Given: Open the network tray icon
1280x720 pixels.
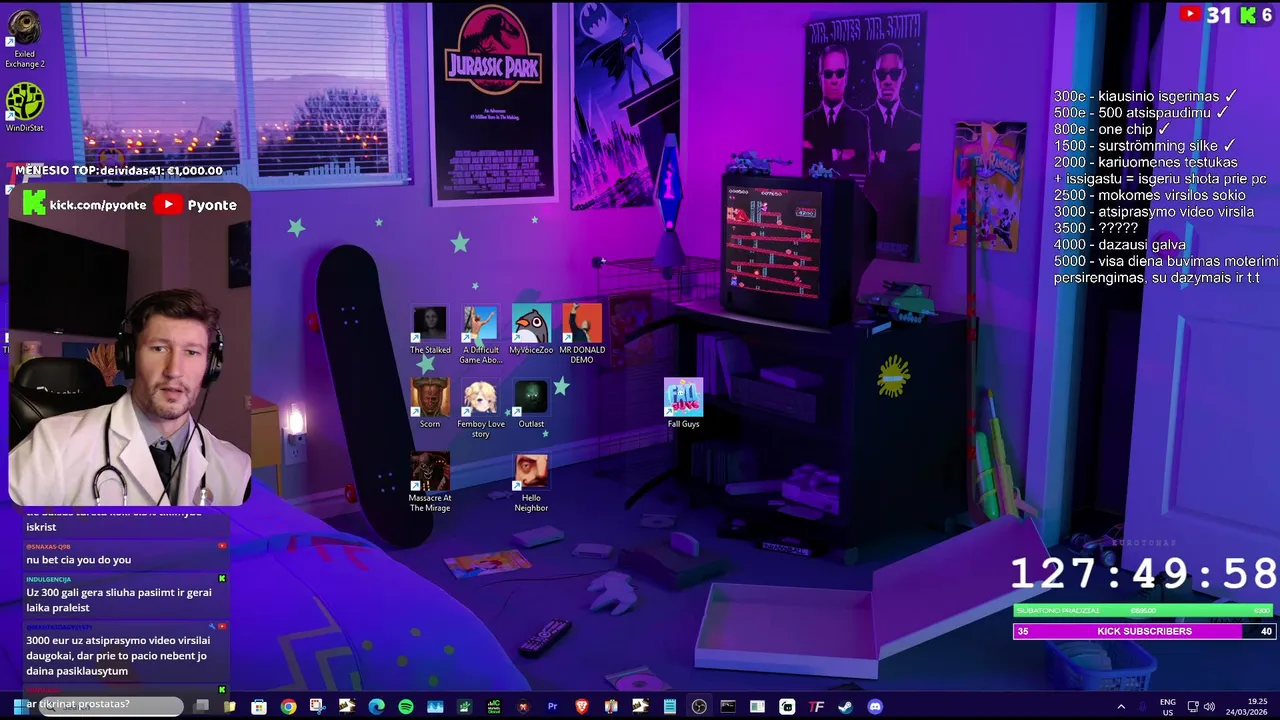Looking at the screenshot, I should [x=1193, y=707].
